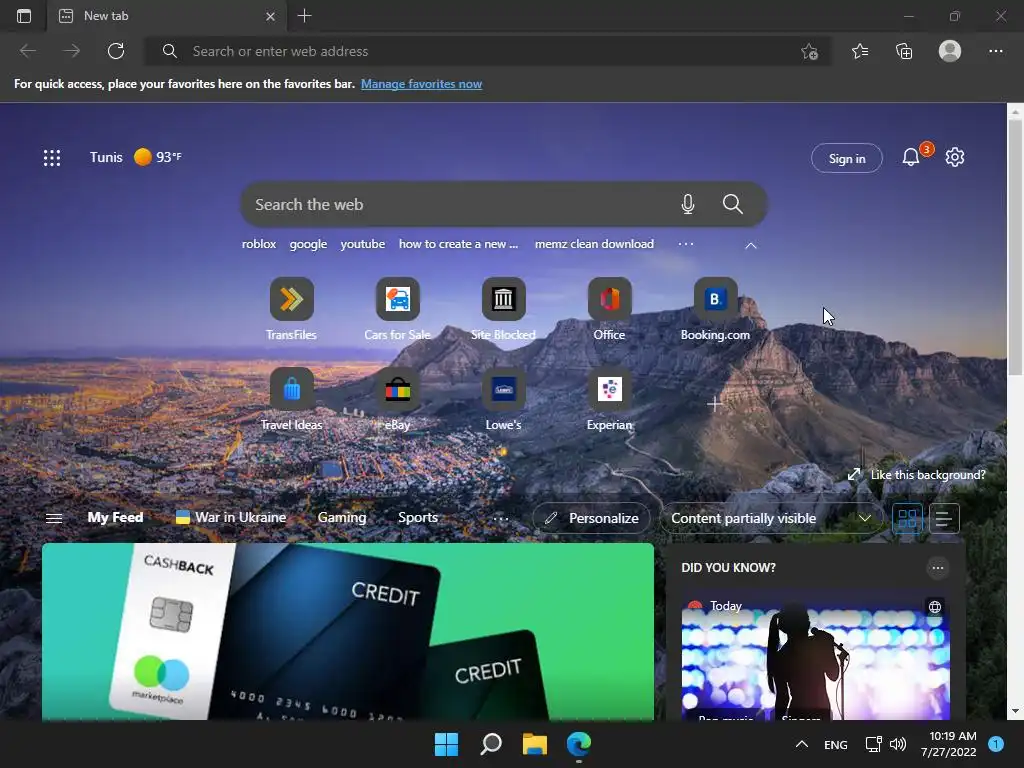Select the My Feed tab
This screenshot has width=1024, height=768.
click(x=116, y=517)
